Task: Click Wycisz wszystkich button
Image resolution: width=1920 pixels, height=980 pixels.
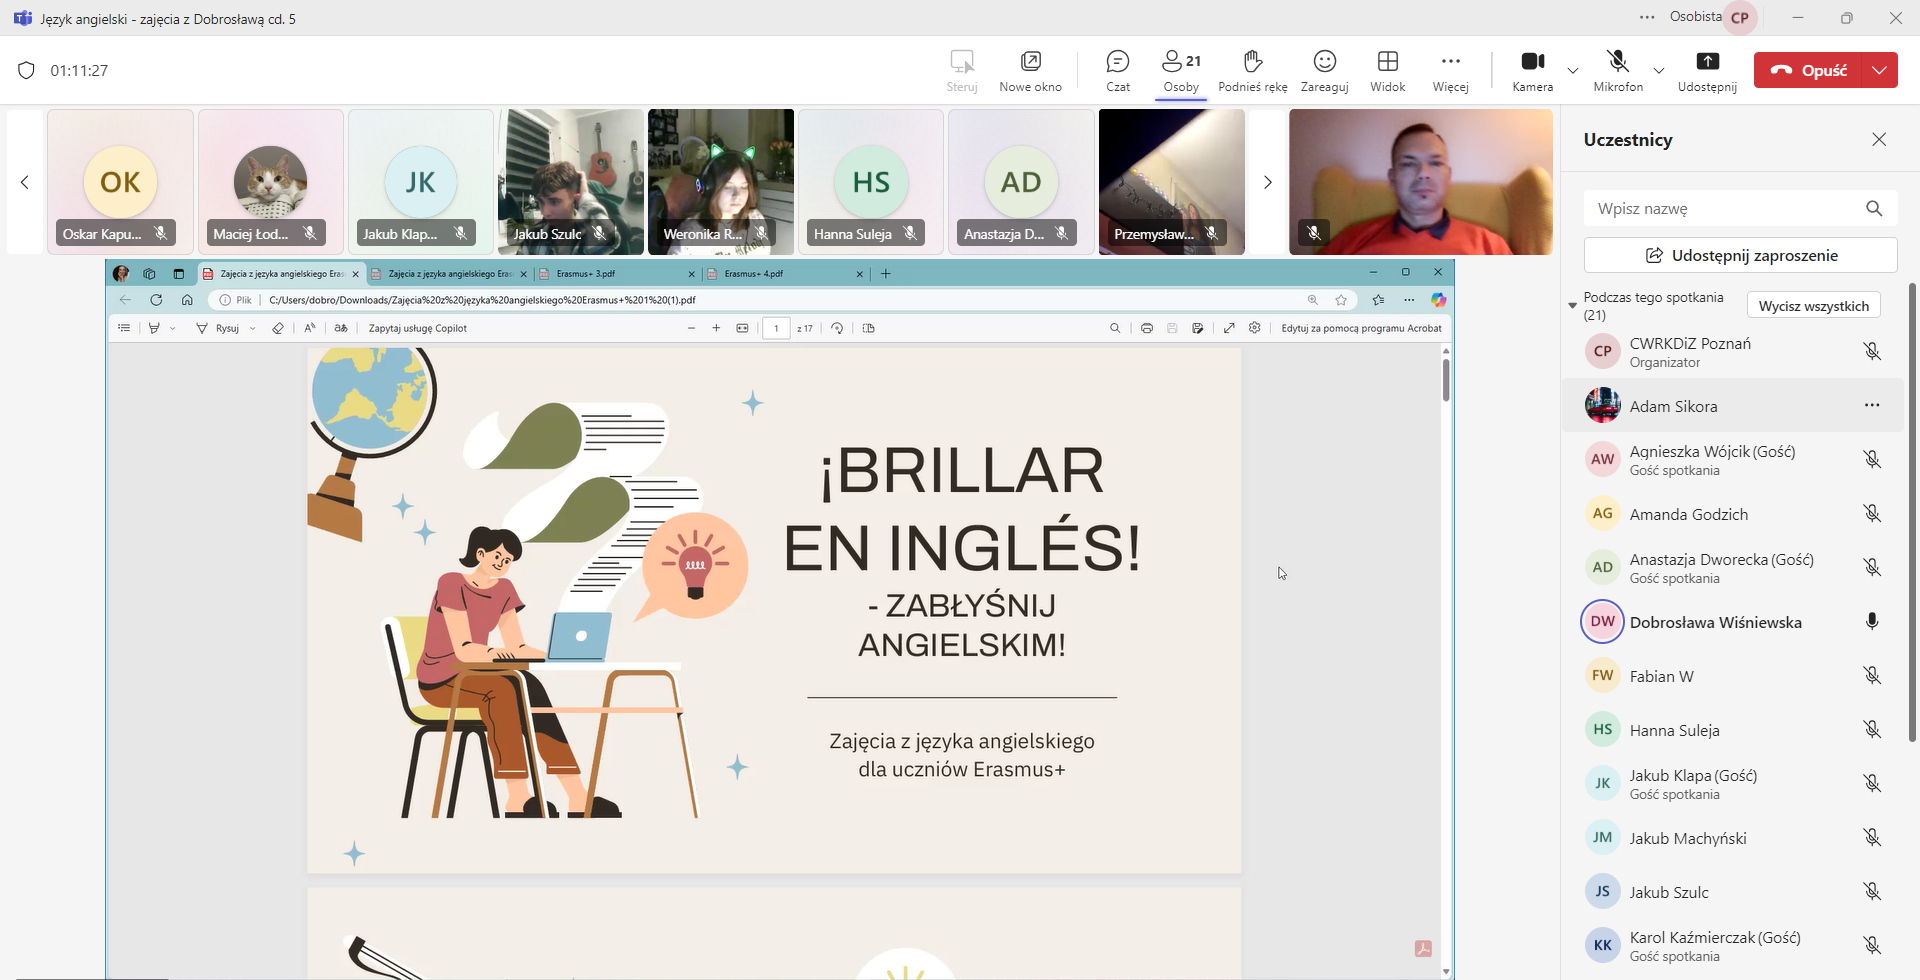Action: pos(1813,306)
